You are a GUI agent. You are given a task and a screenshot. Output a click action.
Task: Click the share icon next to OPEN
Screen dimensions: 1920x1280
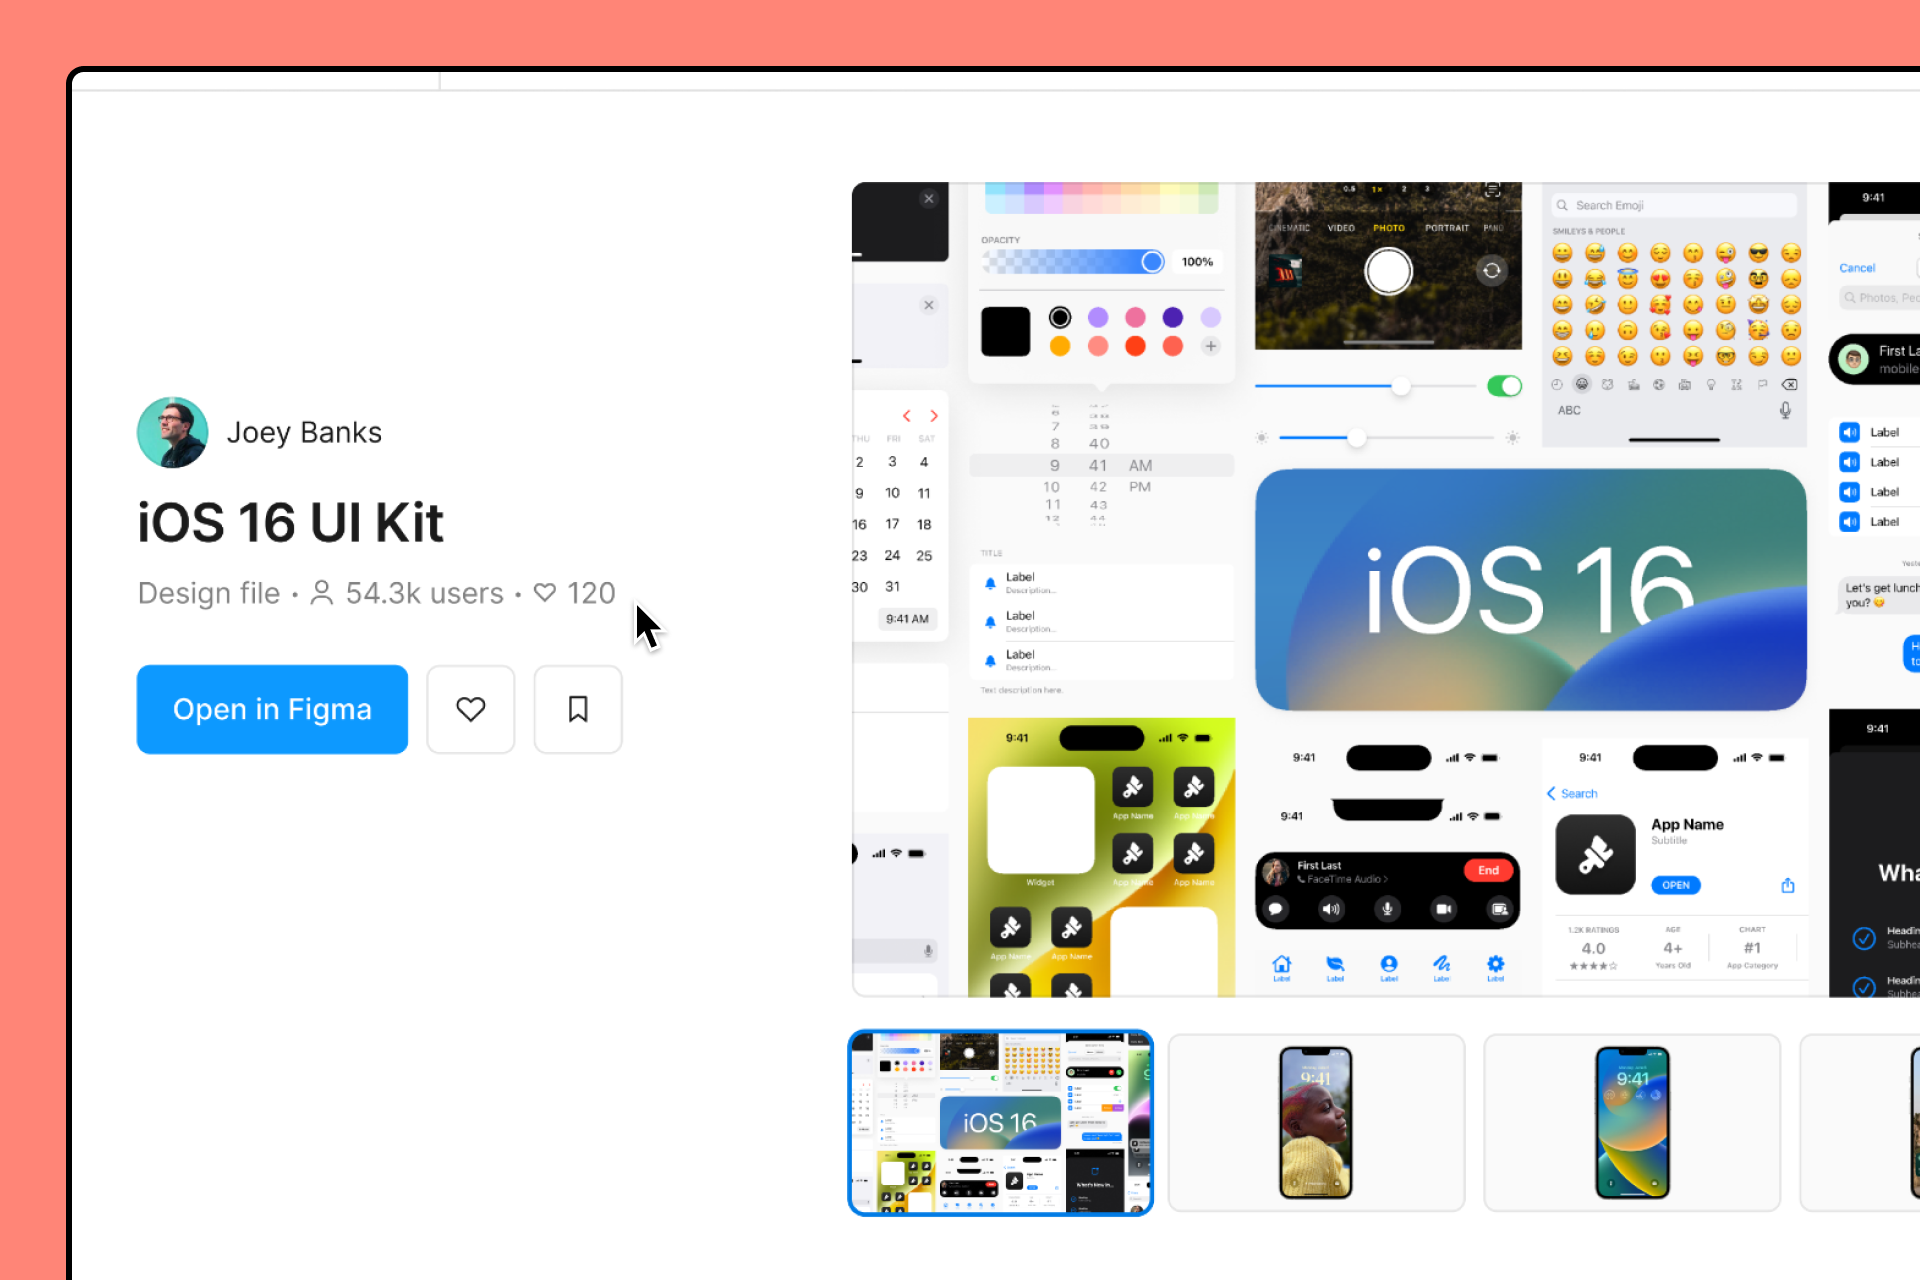(x=1788, y=885)
